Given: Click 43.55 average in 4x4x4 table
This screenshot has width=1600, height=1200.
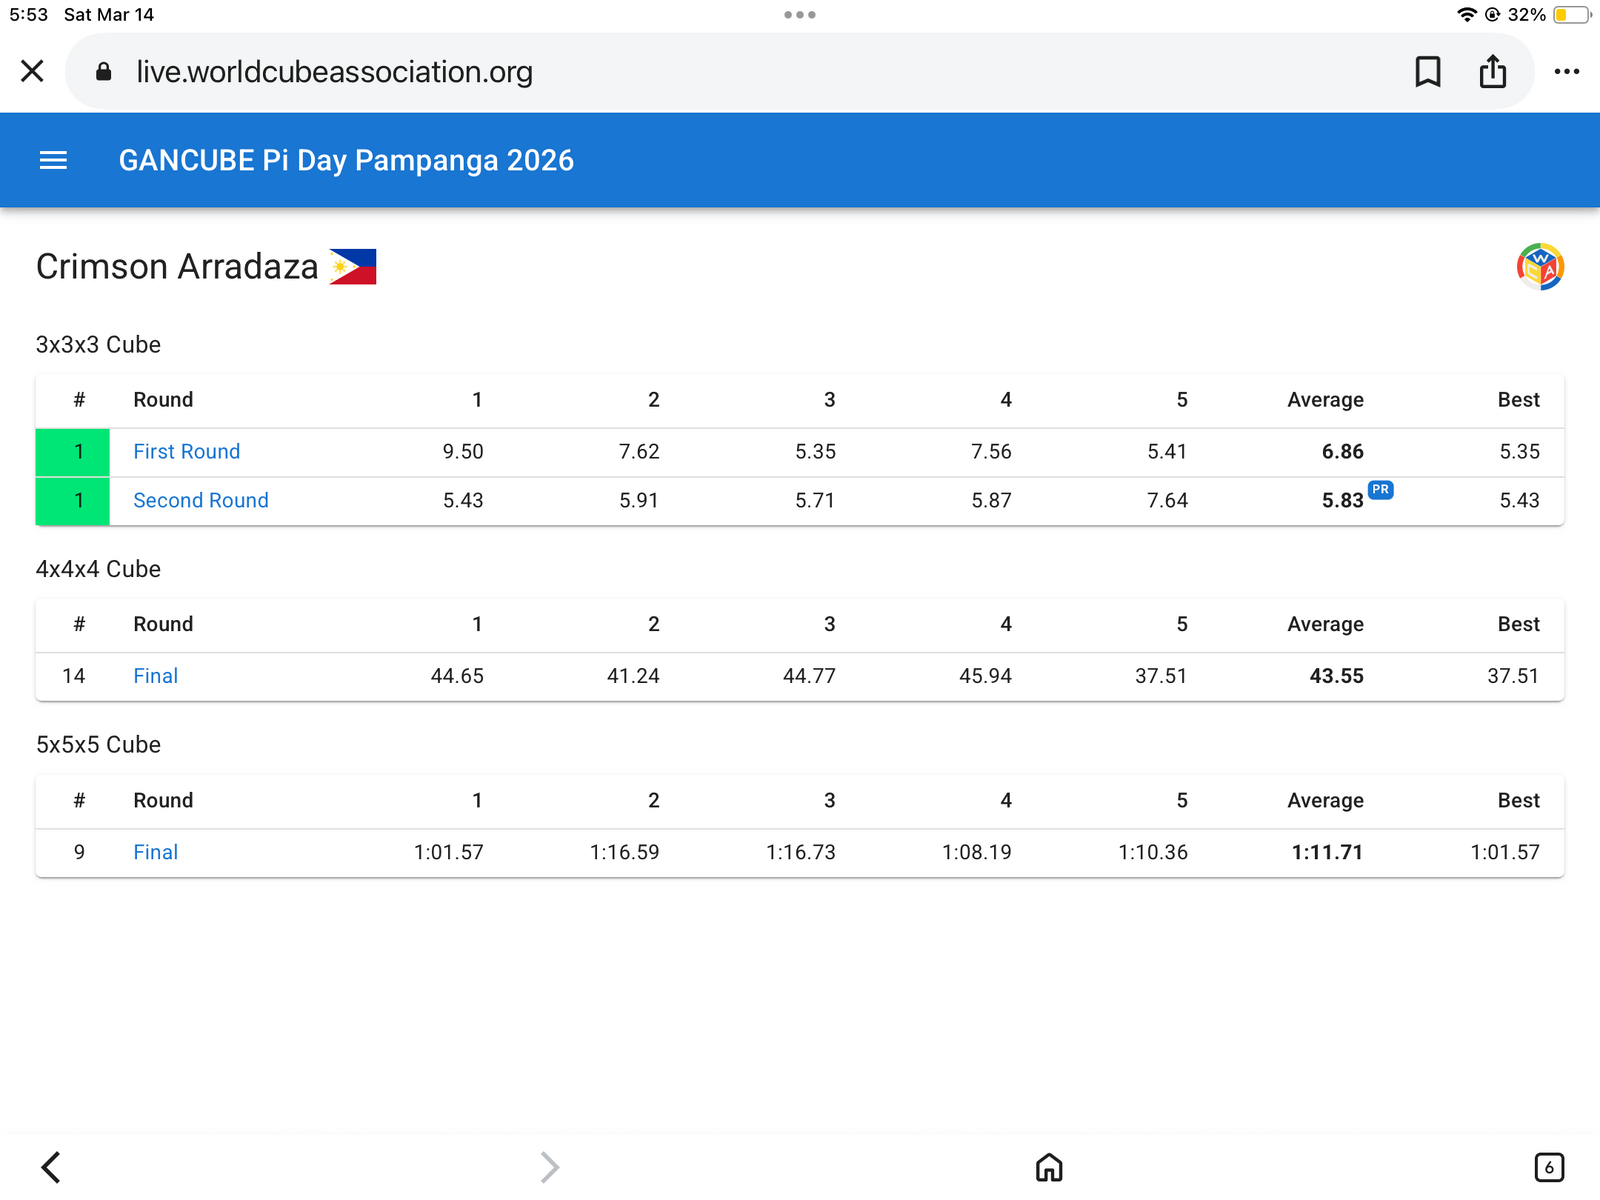Looking at the screenshot, I should coord(1337,676).
